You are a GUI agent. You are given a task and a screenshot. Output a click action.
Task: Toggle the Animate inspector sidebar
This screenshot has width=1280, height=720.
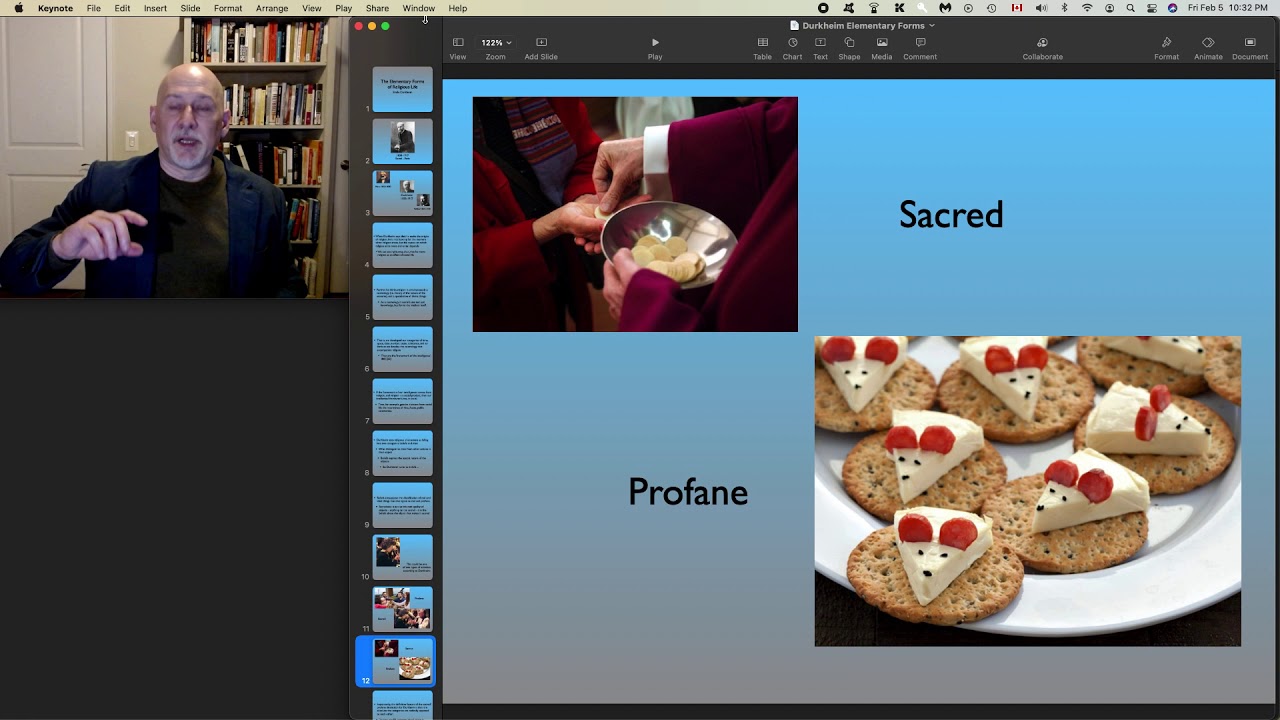(1208, 48)
